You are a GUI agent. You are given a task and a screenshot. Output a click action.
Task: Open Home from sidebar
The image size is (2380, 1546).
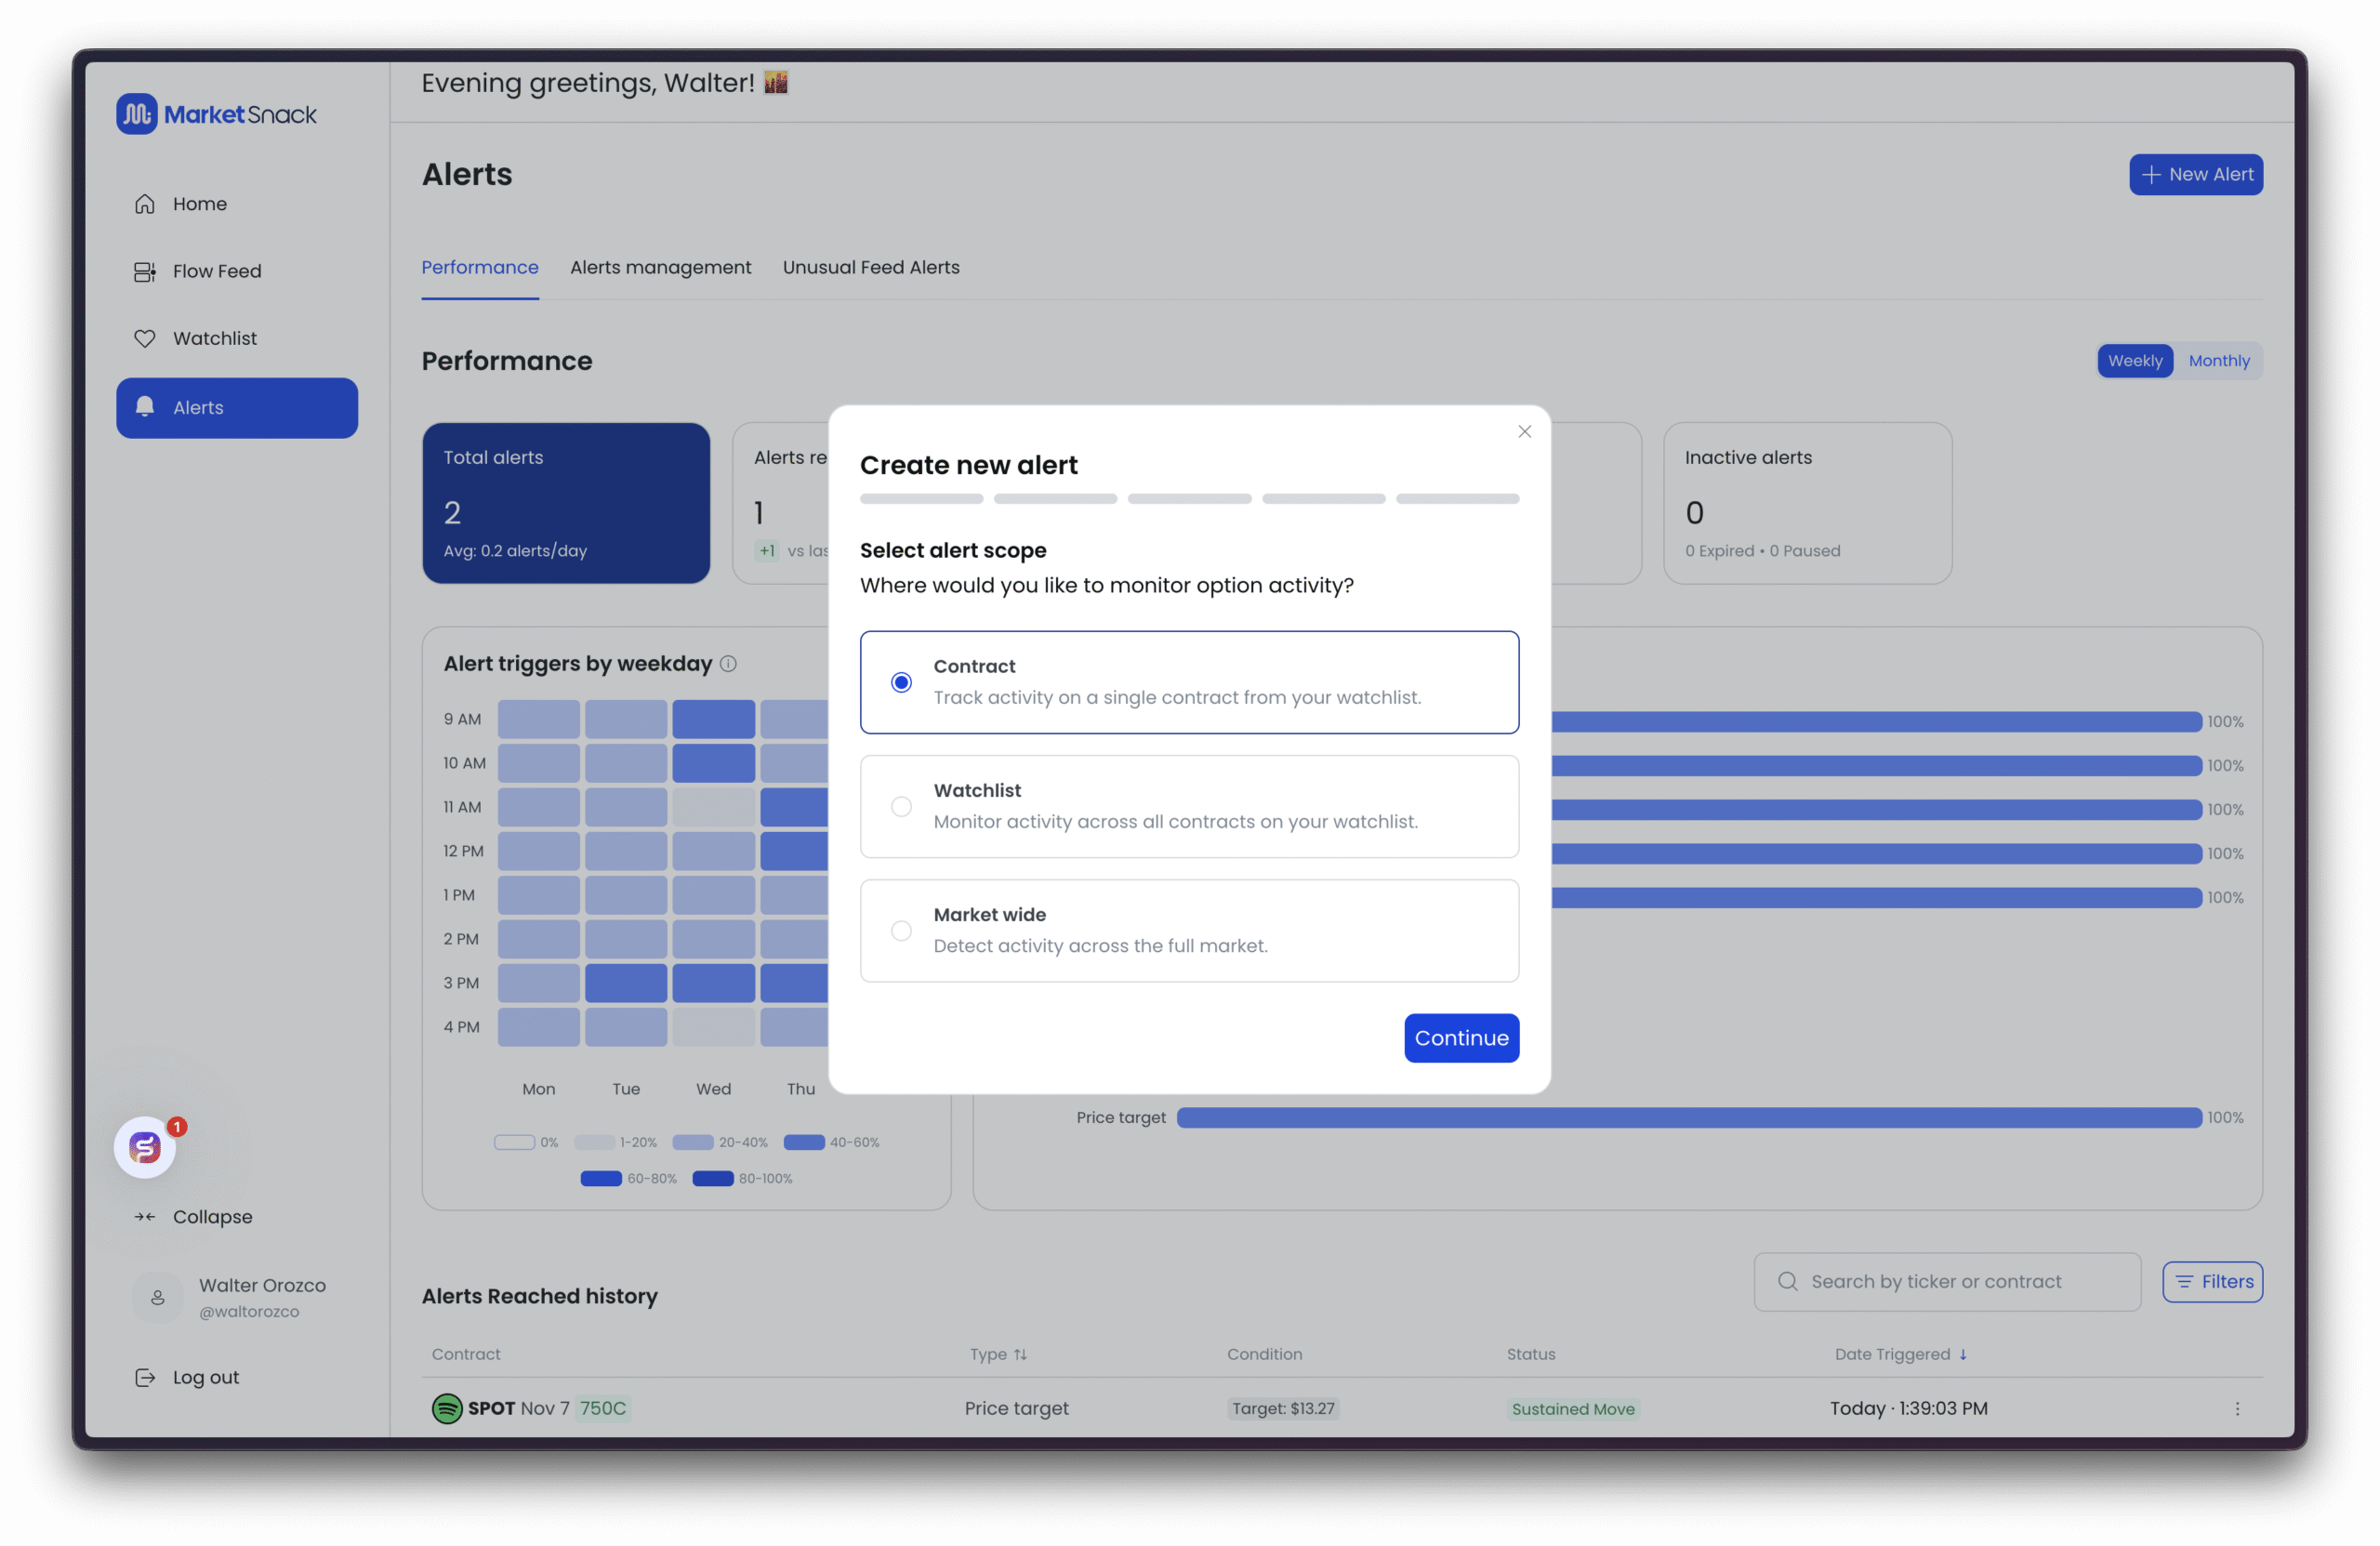(x=199, y=204)
